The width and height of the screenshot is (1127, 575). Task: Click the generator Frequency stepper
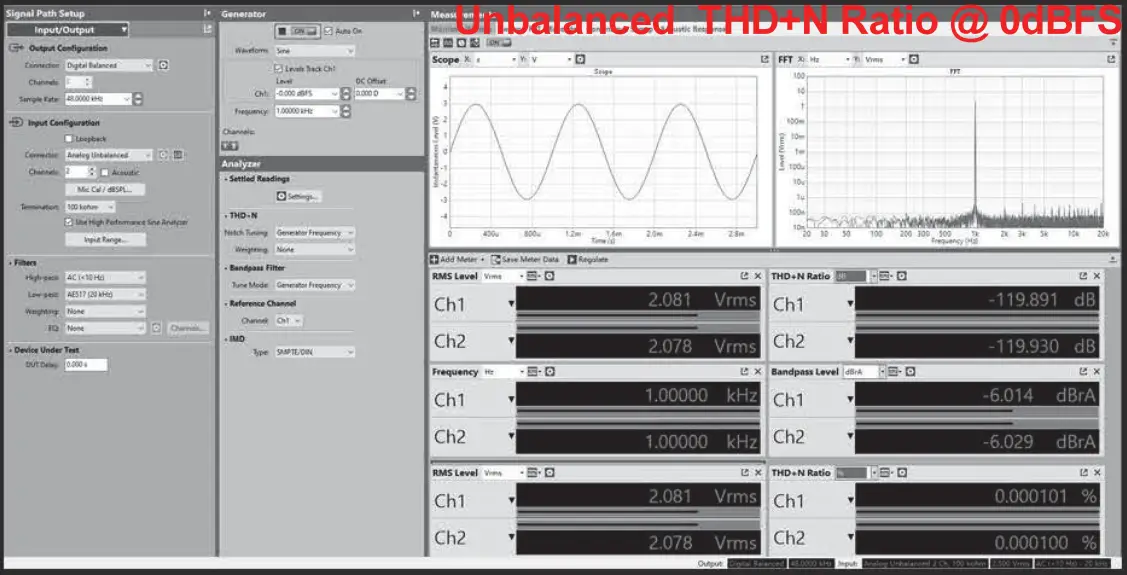tap(346, 111)
